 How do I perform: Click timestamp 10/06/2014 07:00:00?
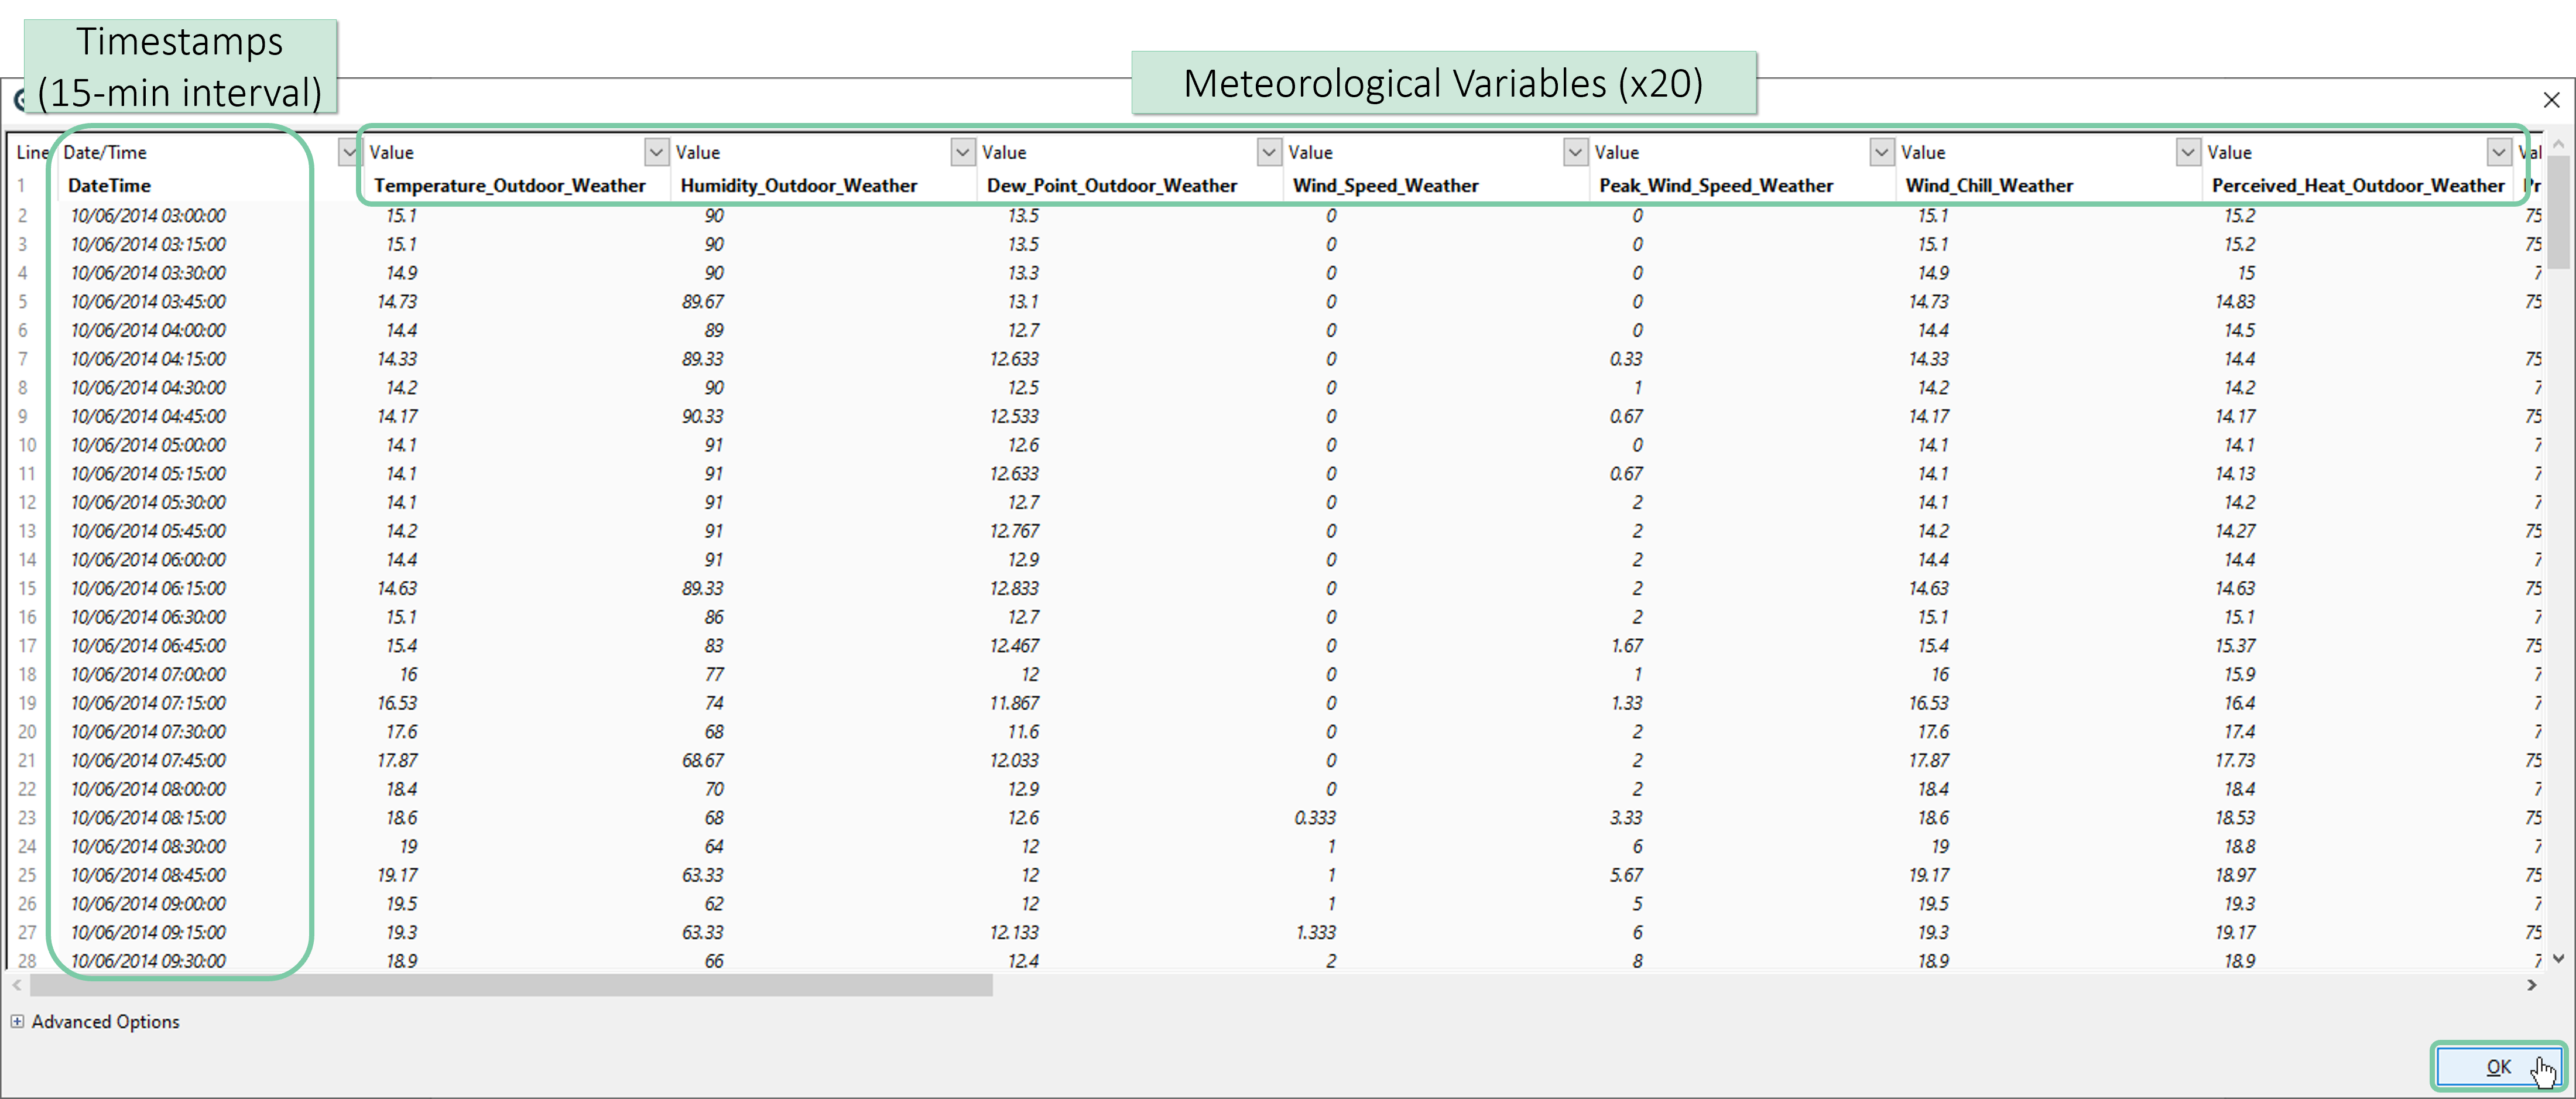tap(148, 675)
